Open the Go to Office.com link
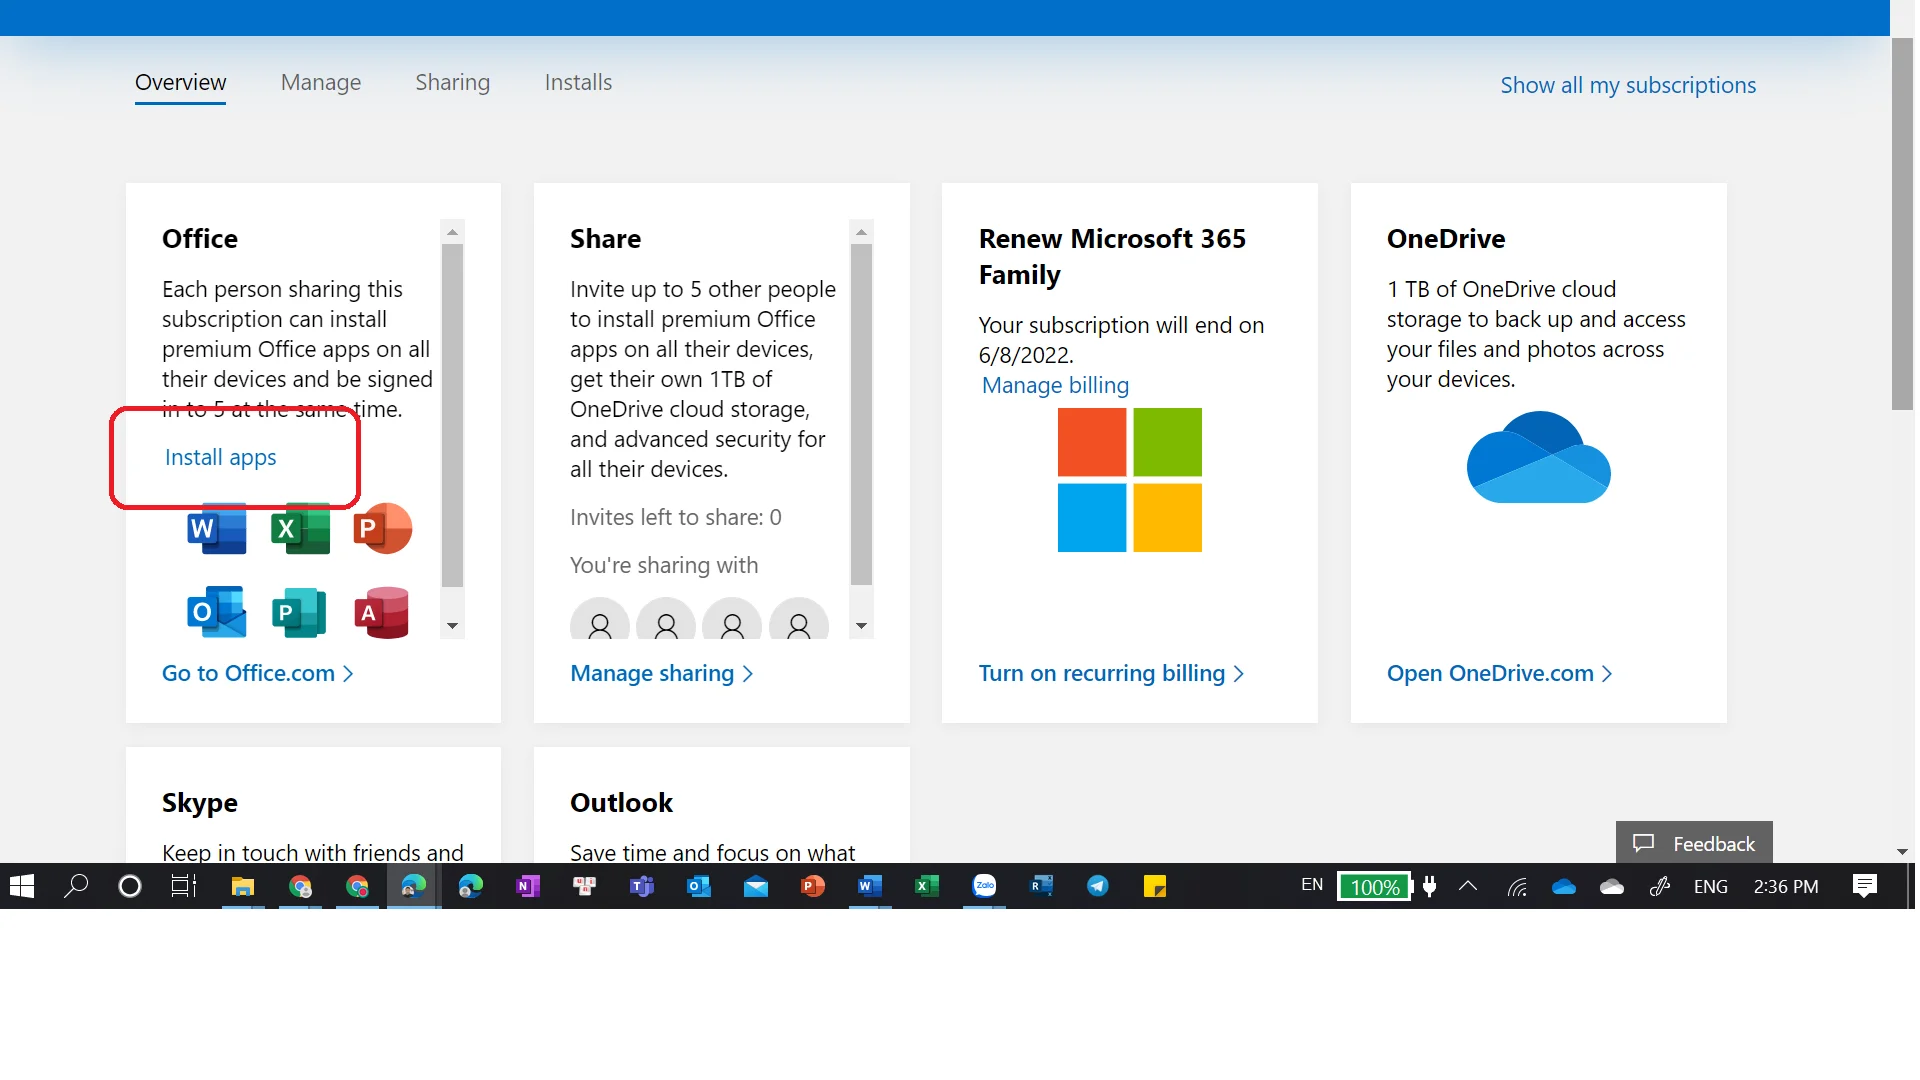Viewport: 1920px width, 1080px height. click(x=258, y=674)
